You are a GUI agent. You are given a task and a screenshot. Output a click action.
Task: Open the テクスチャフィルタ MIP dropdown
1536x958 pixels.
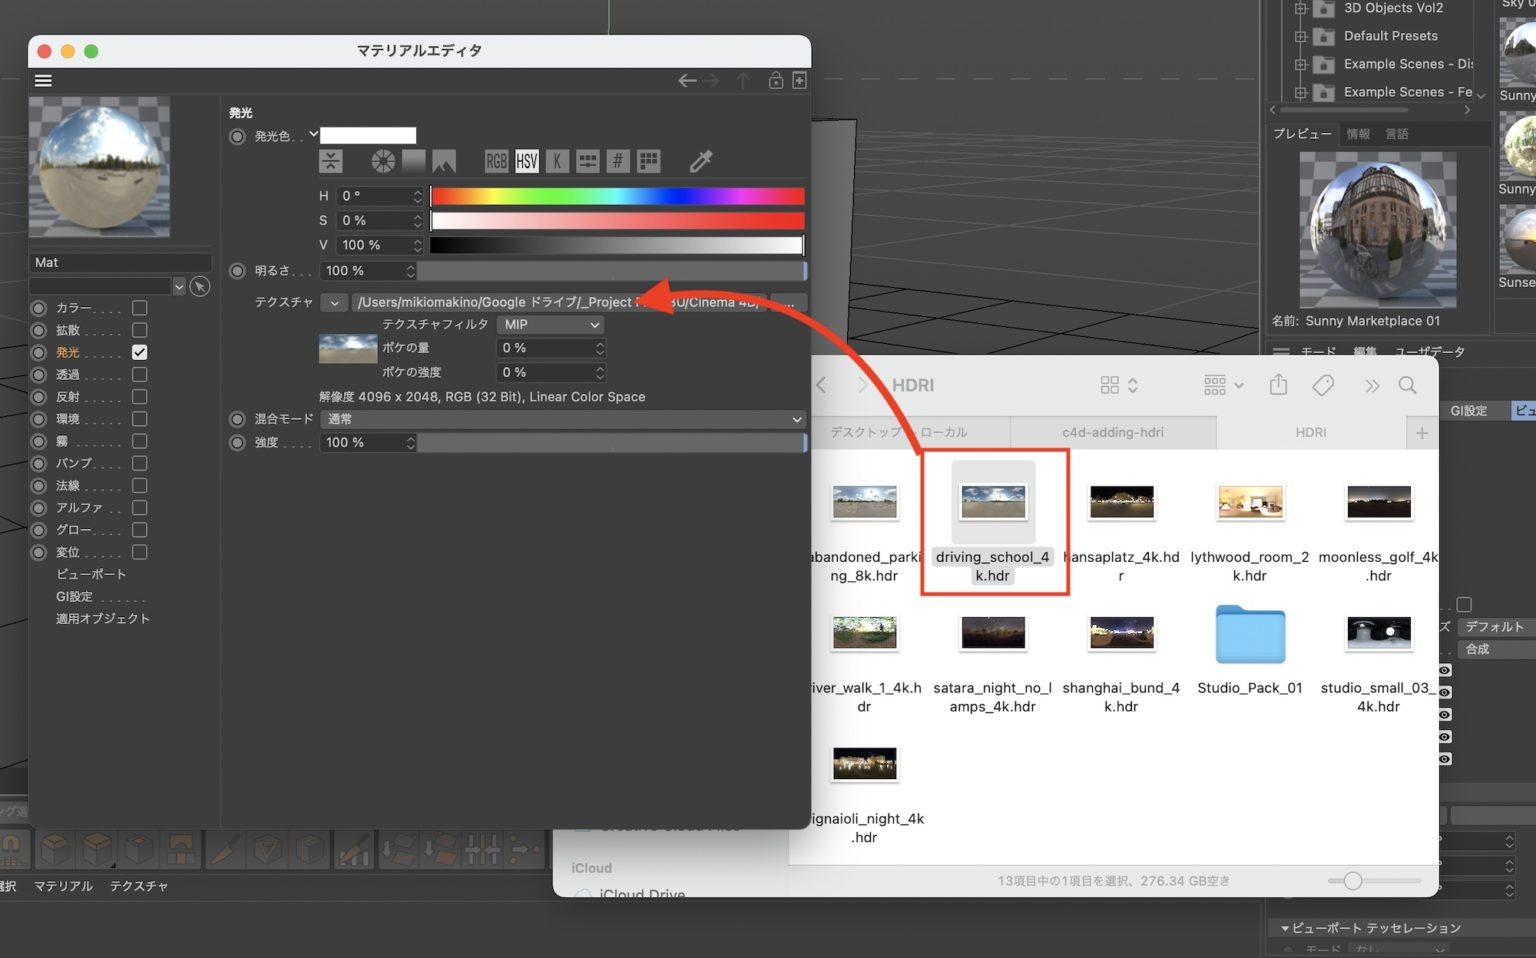551,325
